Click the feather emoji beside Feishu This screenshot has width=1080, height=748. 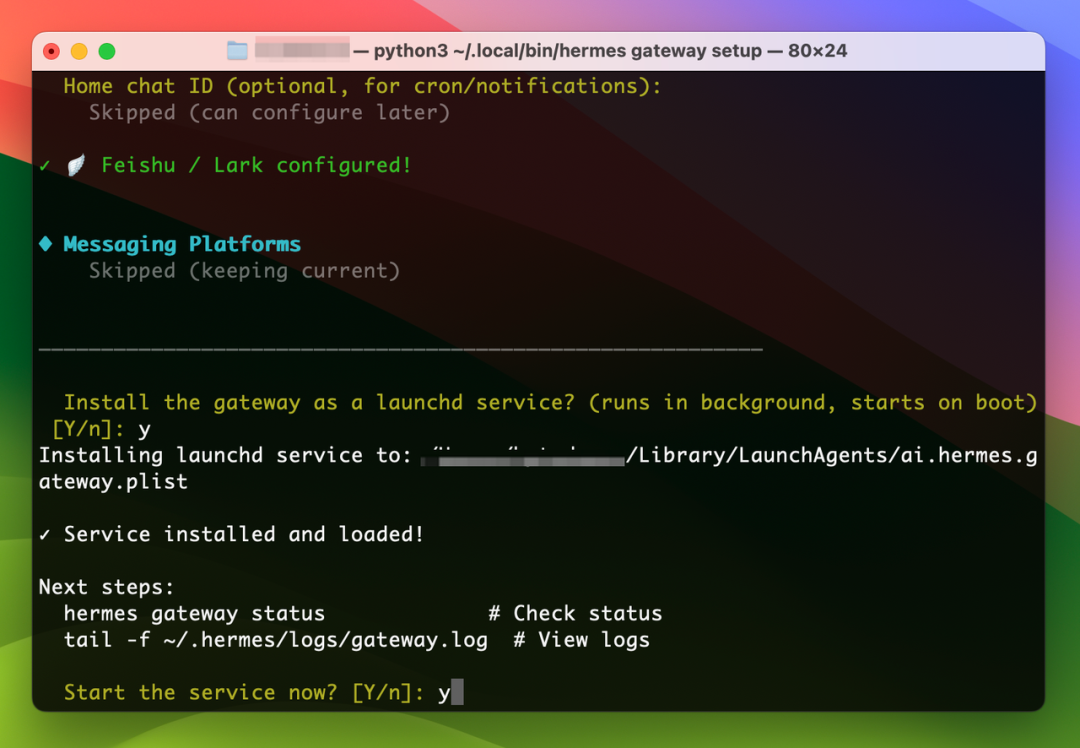76,165
